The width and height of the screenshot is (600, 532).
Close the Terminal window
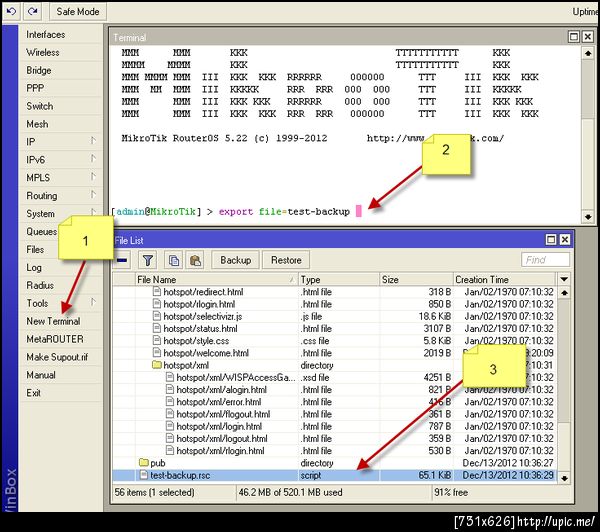point(587,37)
